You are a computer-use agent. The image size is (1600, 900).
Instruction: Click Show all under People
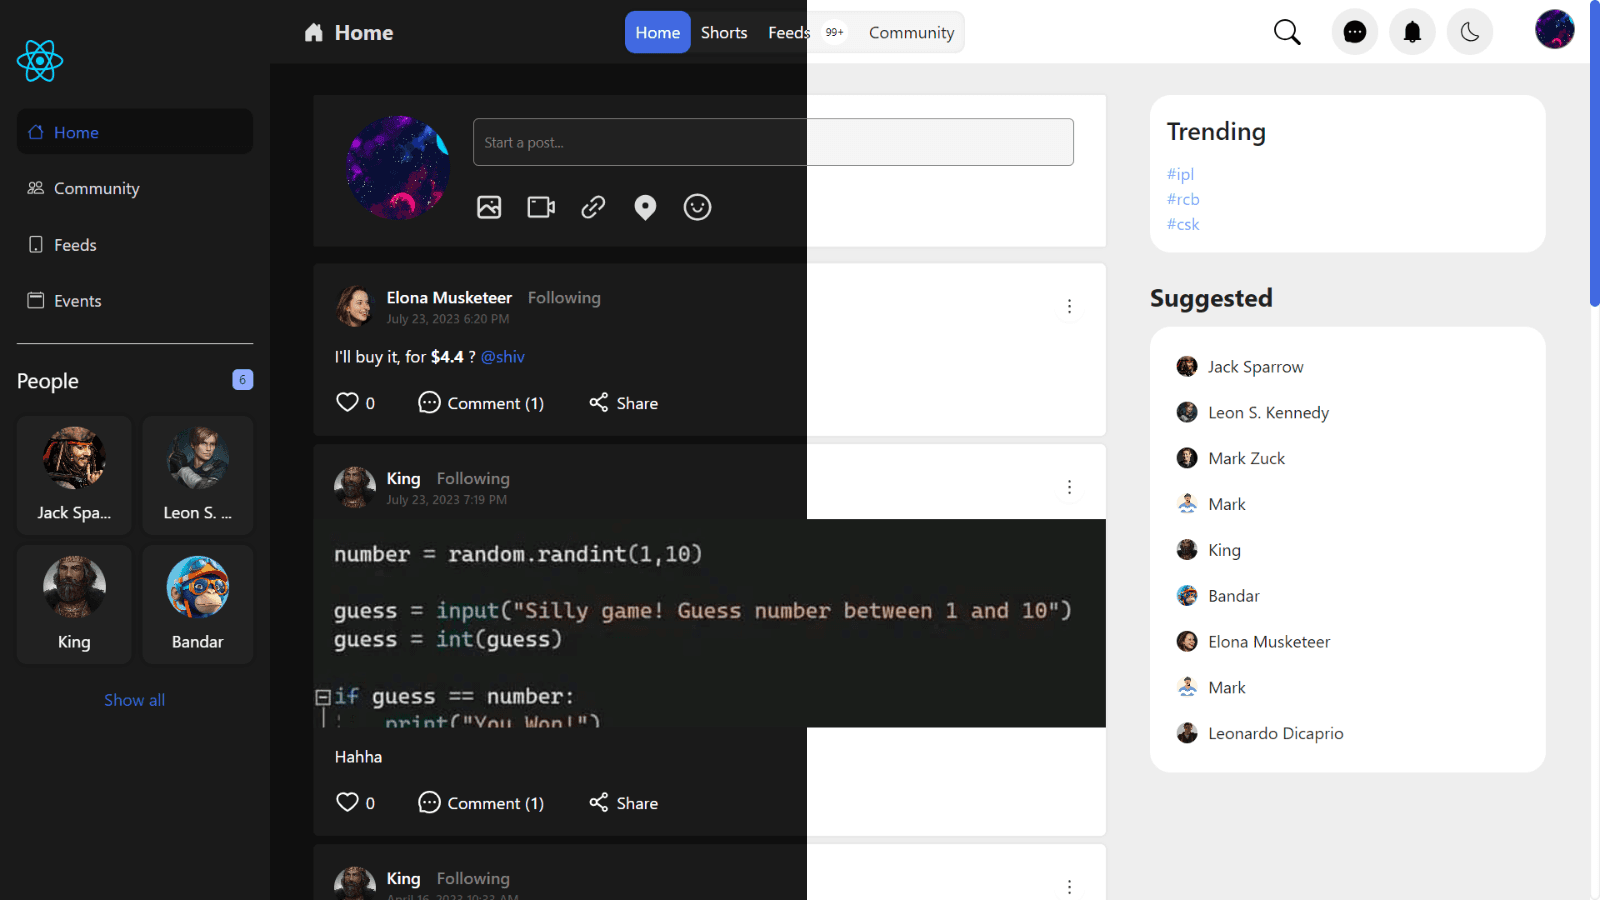point(134,700)
